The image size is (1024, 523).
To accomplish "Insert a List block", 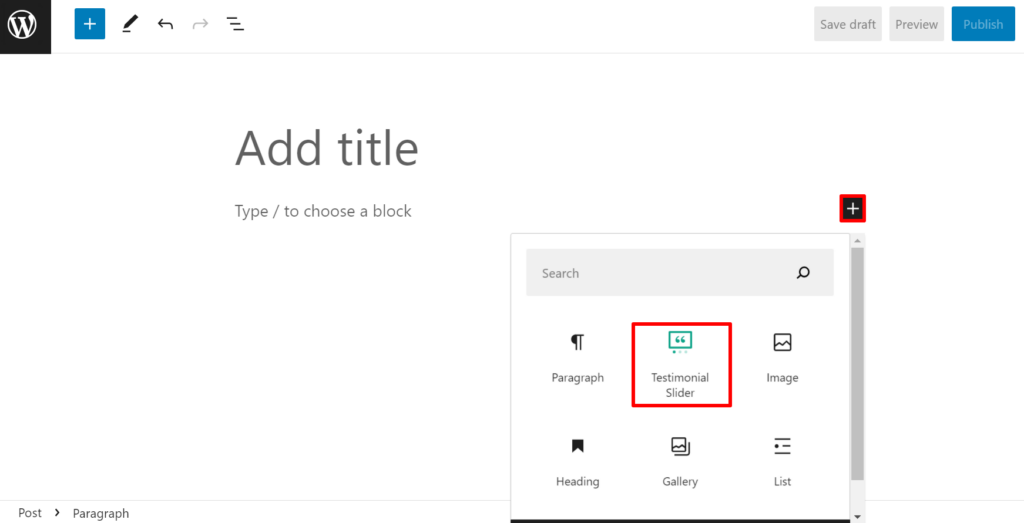I will [x=782, y=460].
